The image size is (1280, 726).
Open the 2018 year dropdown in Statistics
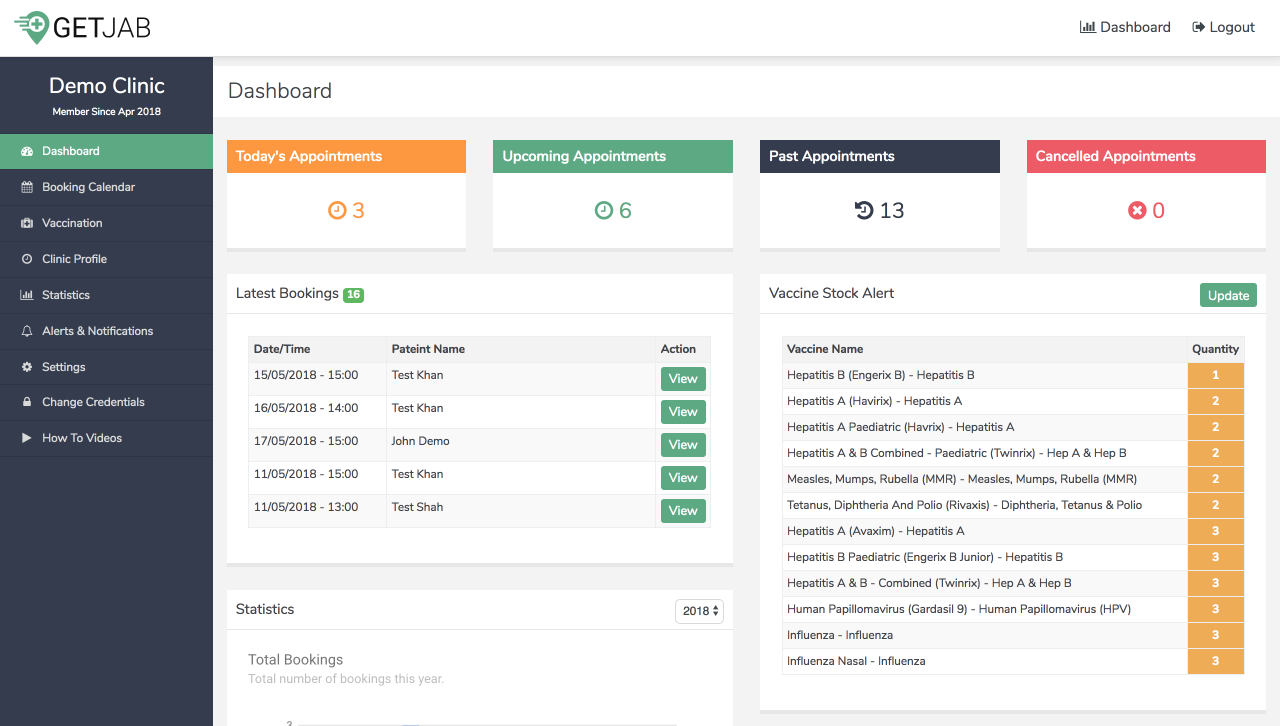pyautogui.click(x=699, y=611)
